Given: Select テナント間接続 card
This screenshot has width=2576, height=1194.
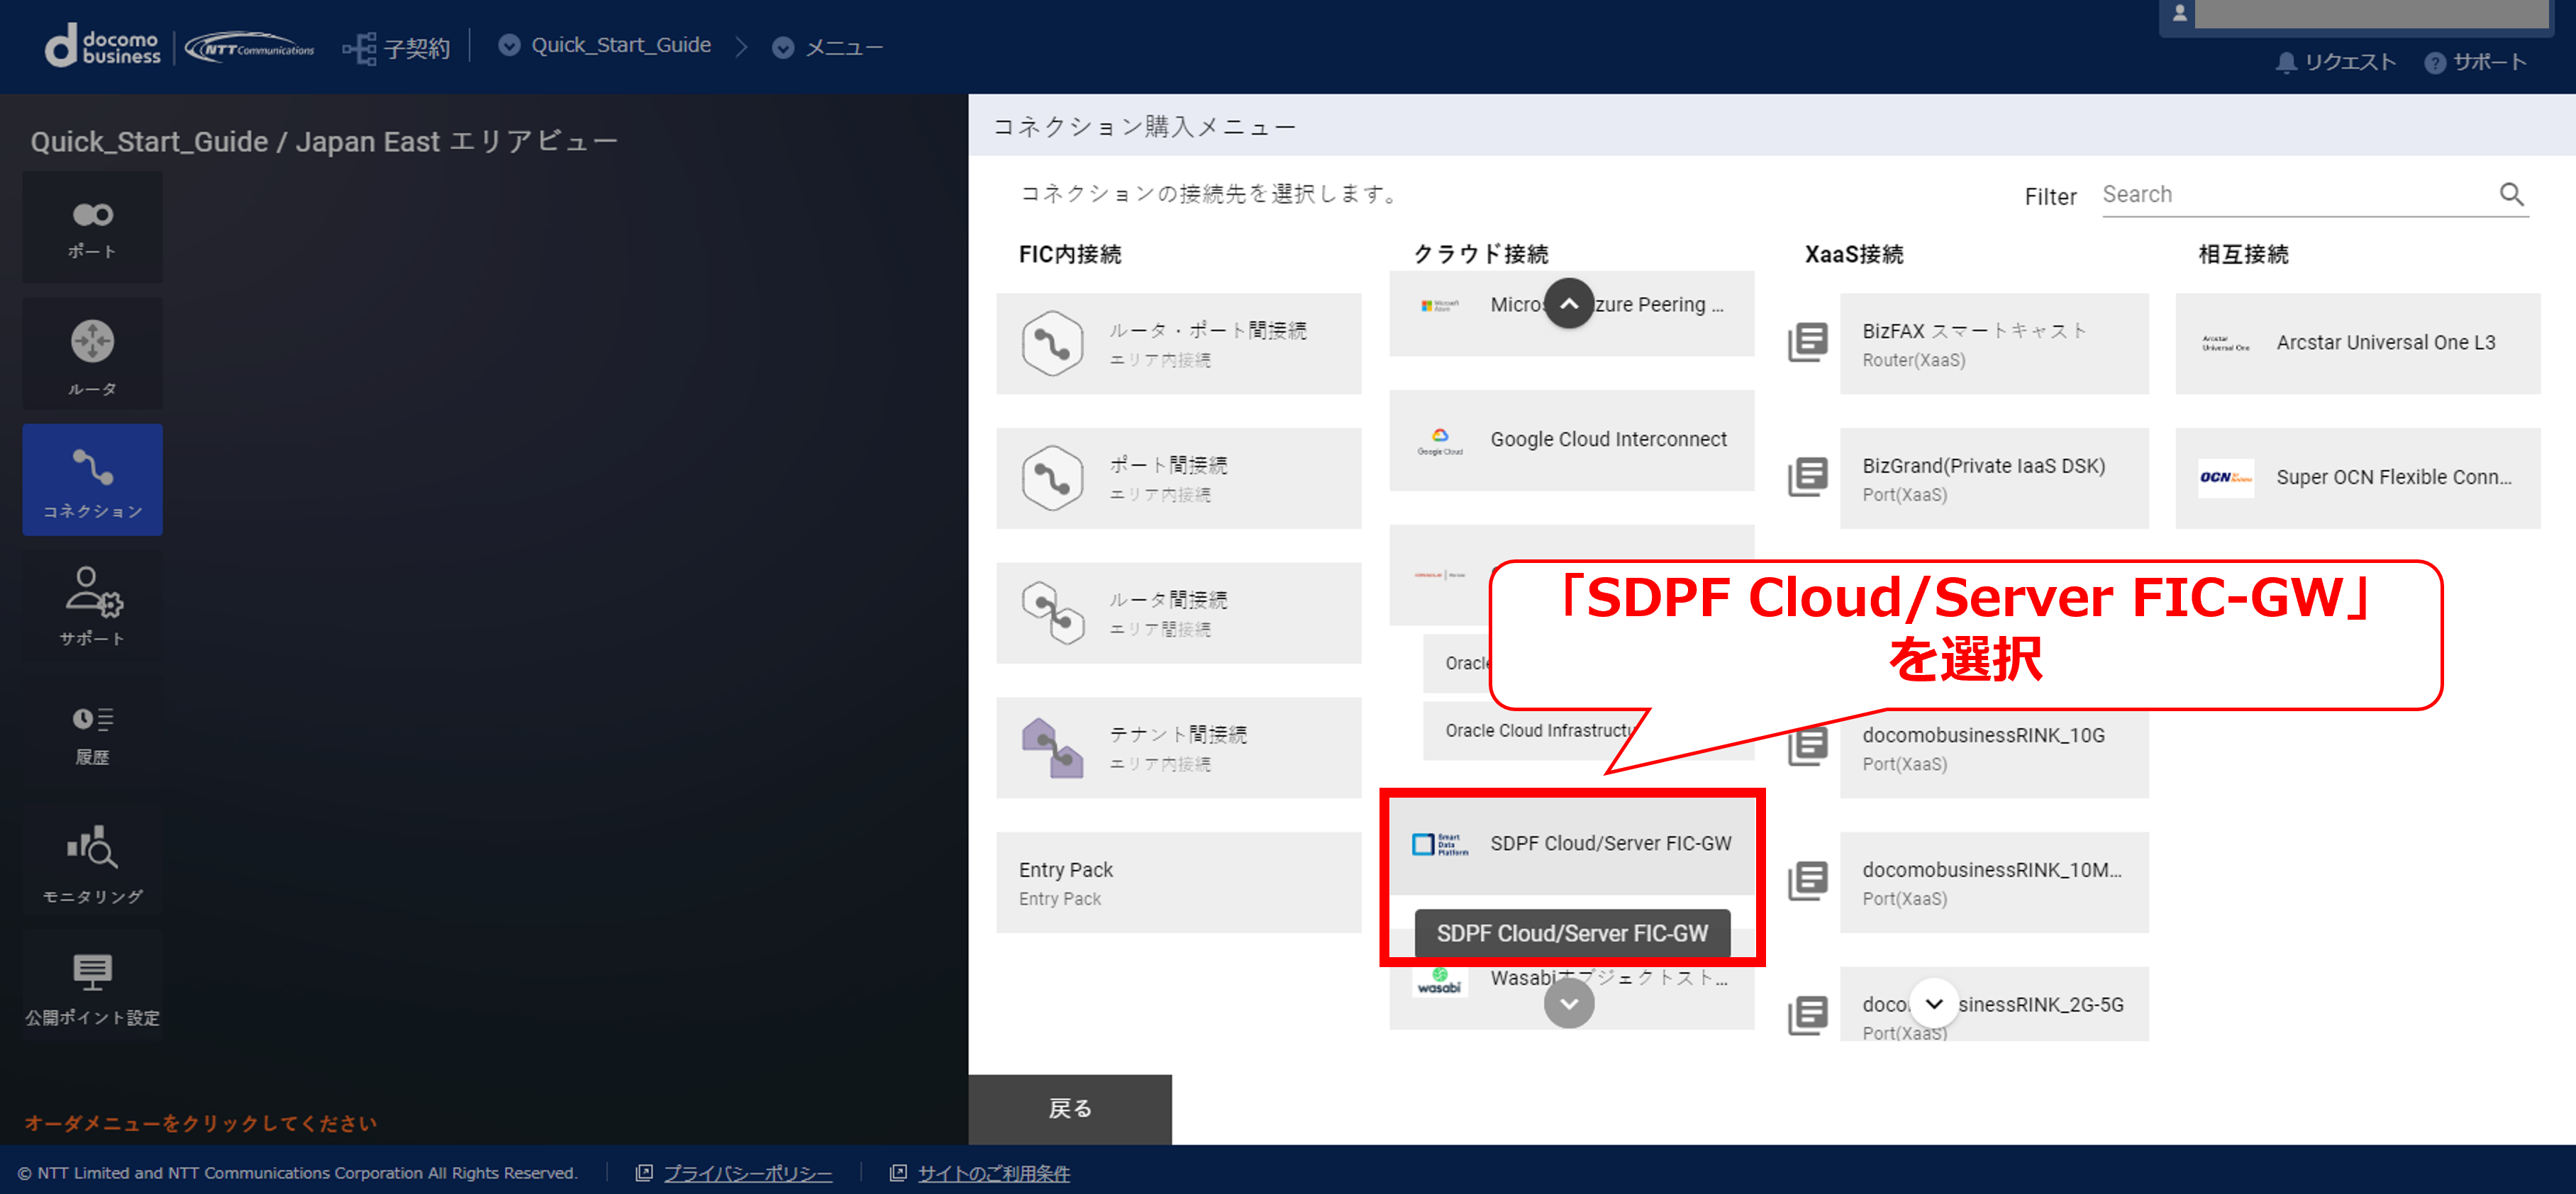Looking at the screenshot, I should [1178, 747].
